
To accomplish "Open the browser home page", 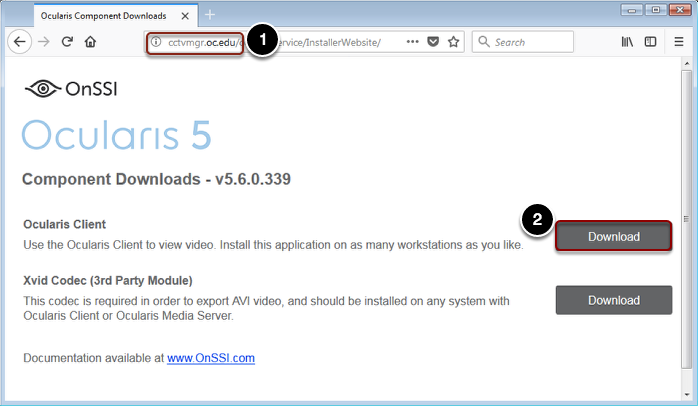I will 90,42.
